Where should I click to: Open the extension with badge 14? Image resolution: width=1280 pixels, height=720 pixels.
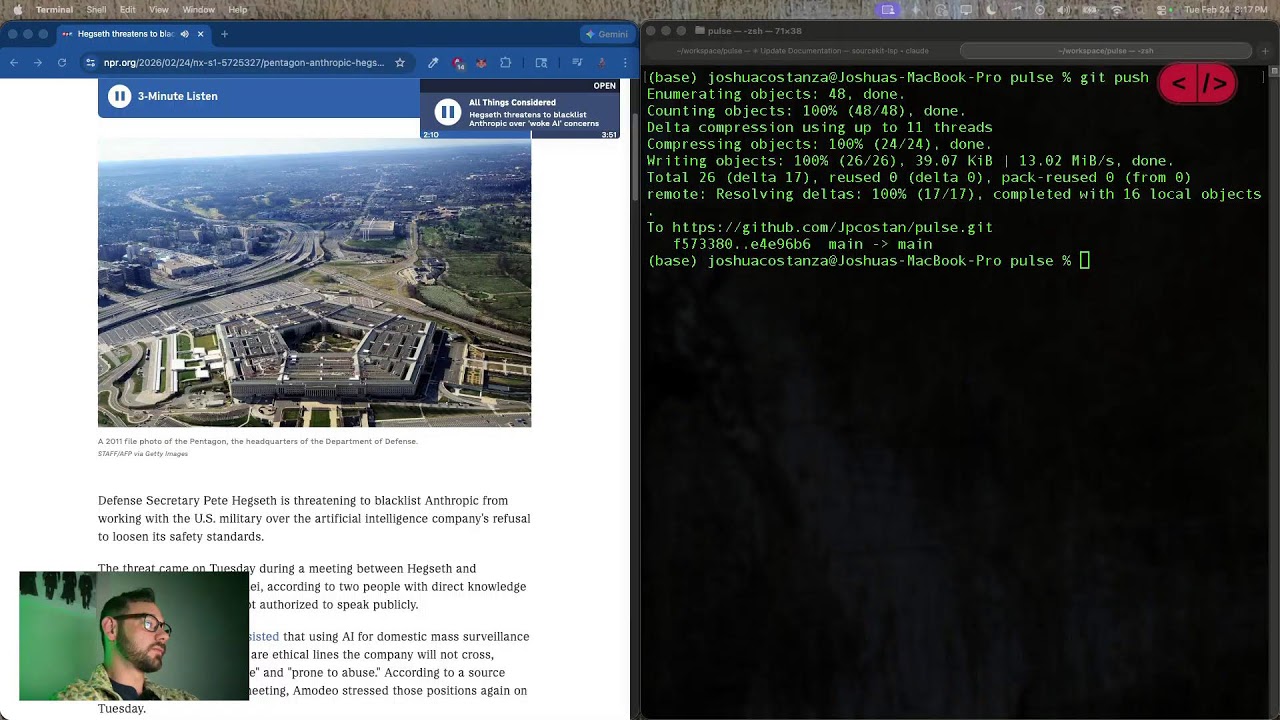458,63
